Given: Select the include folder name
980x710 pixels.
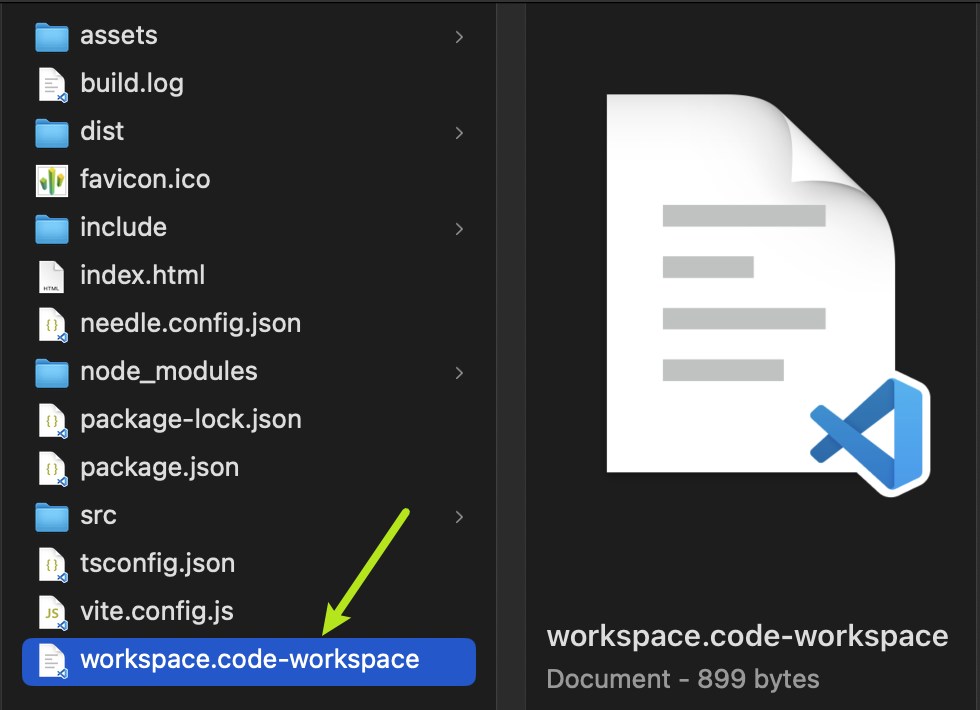Looking at the screenshot, I should point(123,228).
